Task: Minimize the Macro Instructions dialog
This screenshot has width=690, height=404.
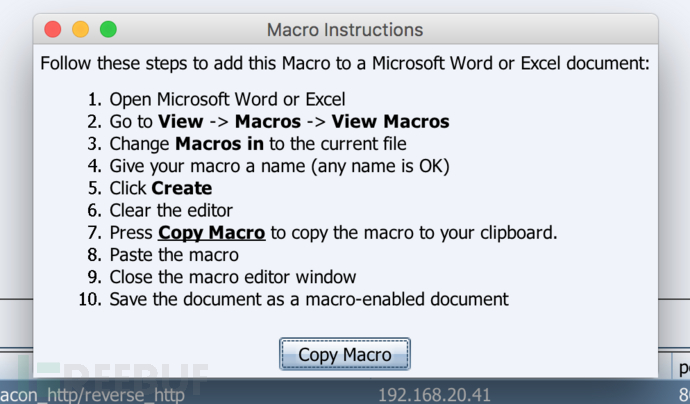Action: coord(81,29)
